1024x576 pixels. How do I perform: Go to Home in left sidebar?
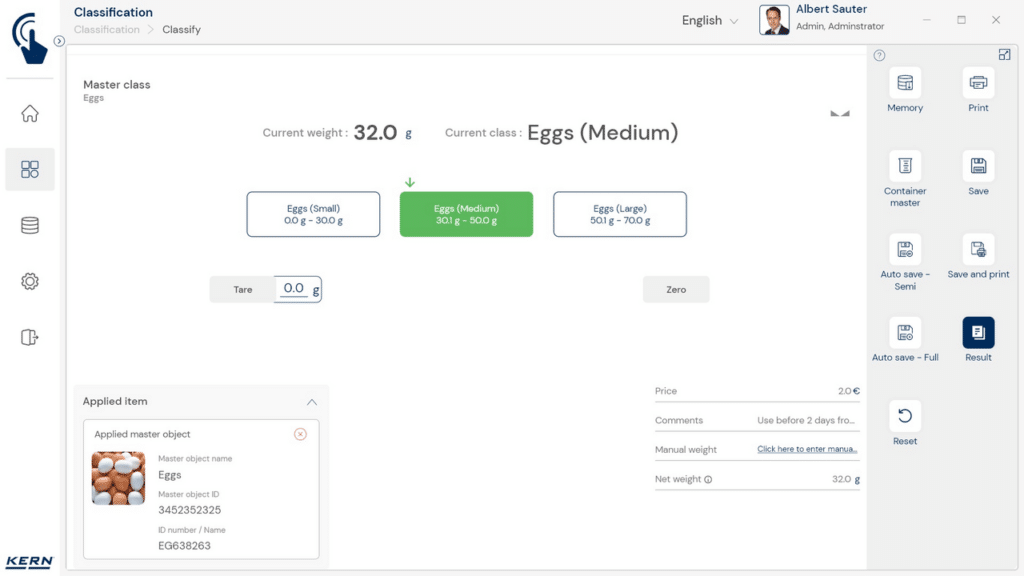point(30,114)
